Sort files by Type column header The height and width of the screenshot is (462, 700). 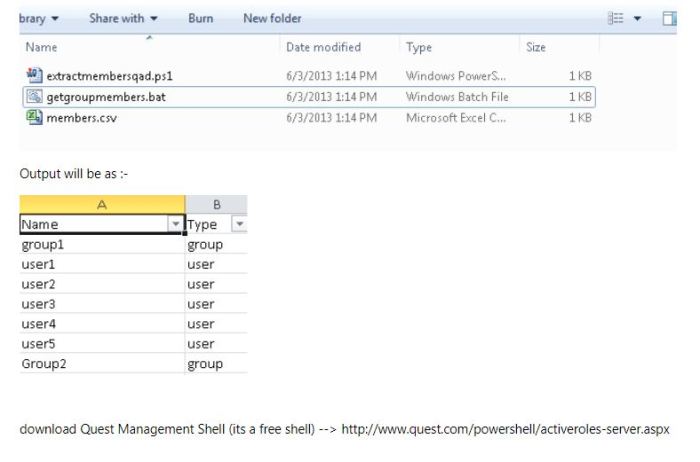418,47
